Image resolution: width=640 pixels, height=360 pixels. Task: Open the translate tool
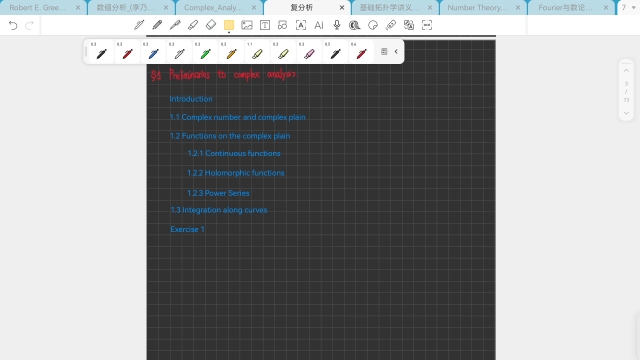click(409, 25)
